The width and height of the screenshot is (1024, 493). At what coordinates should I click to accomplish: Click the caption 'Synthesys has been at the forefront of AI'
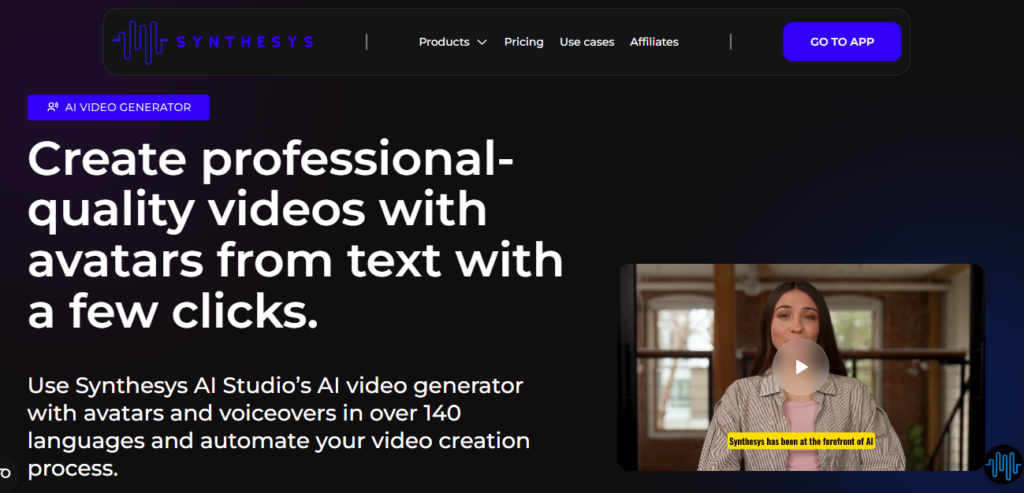pyautogui.click(x=801, y=441)
